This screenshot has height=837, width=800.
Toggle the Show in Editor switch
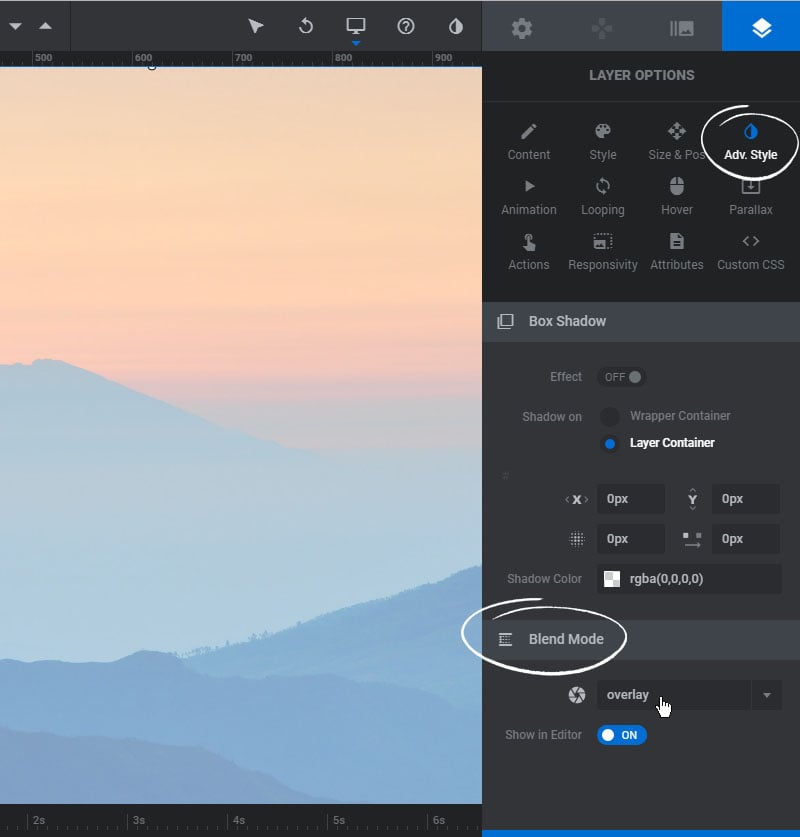tap(622, 735)
